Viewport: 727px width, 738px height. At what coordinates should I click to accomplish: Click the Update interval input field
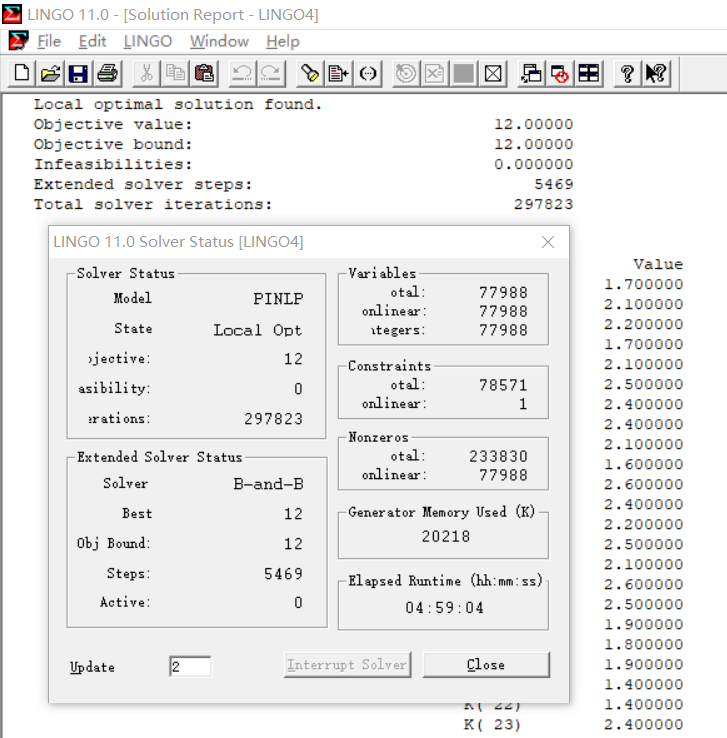[190, 666]
